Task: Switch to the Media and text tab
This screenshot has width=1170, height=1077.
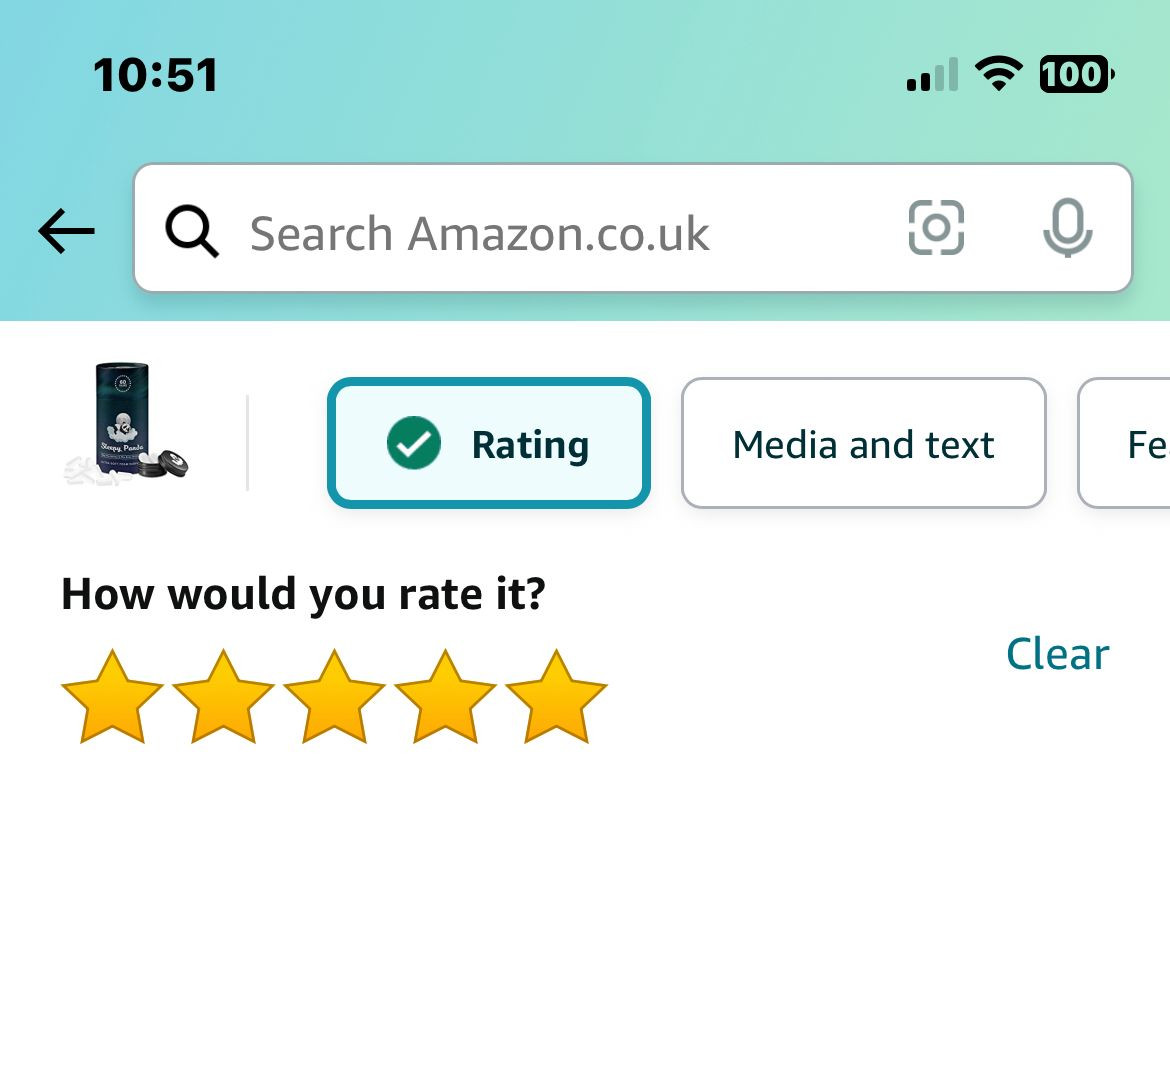Action: pos(863,443)
